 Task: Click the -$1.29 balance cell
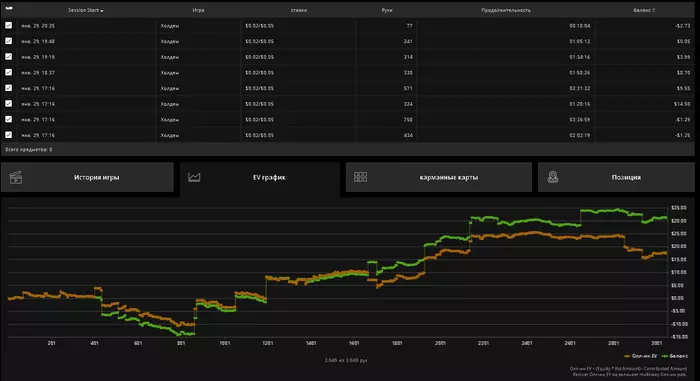[x=683, y=120]
